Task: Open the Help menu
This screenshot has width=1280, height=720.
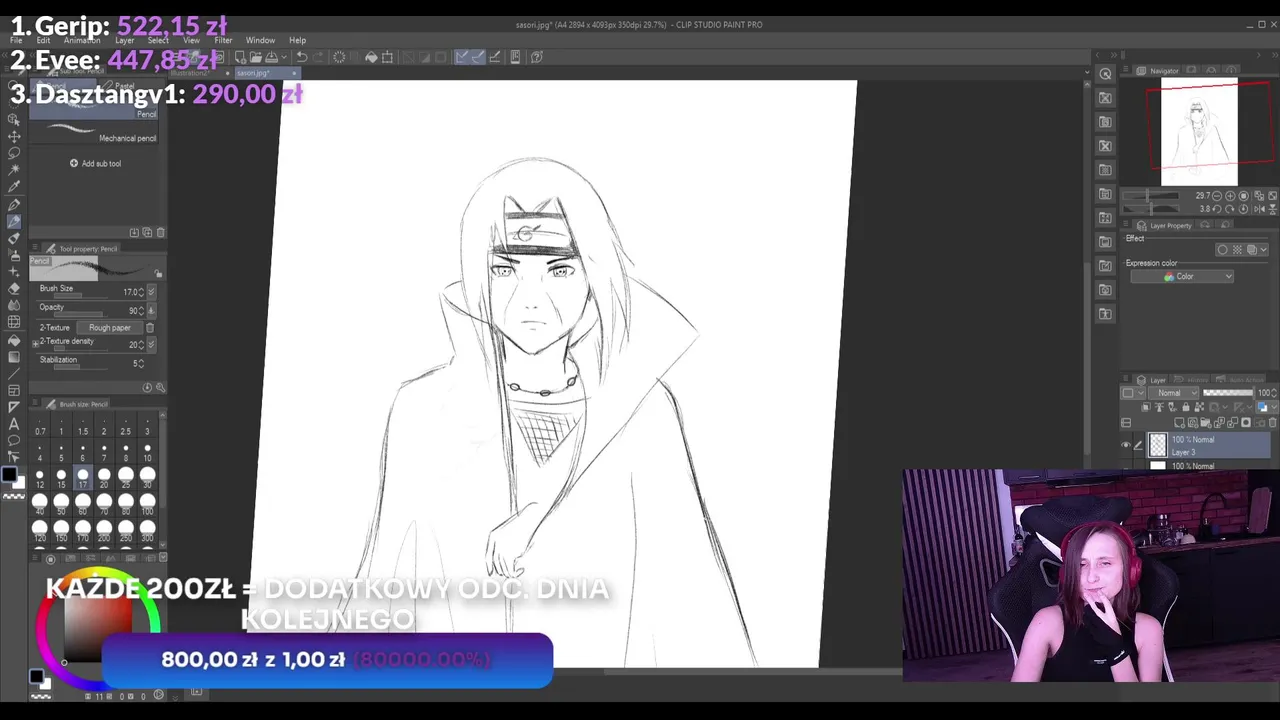Action: pyautogui.click(x=297, y=41)
